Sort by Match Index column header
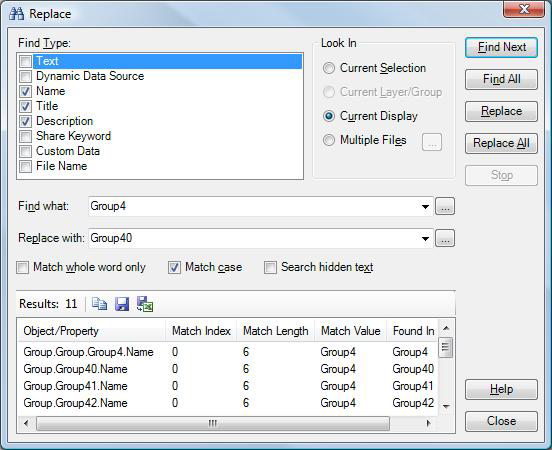This screenshot has width=552, height=450. (201, 331)
